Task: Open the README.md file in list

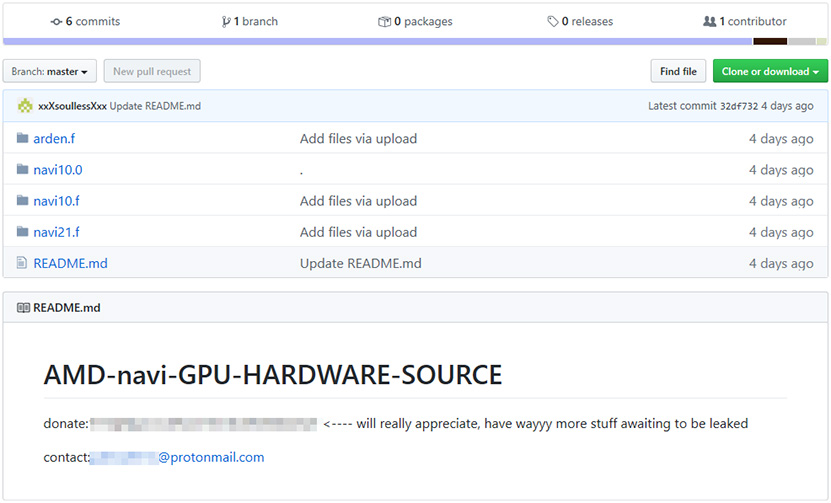Action: (x=70, y=263)
